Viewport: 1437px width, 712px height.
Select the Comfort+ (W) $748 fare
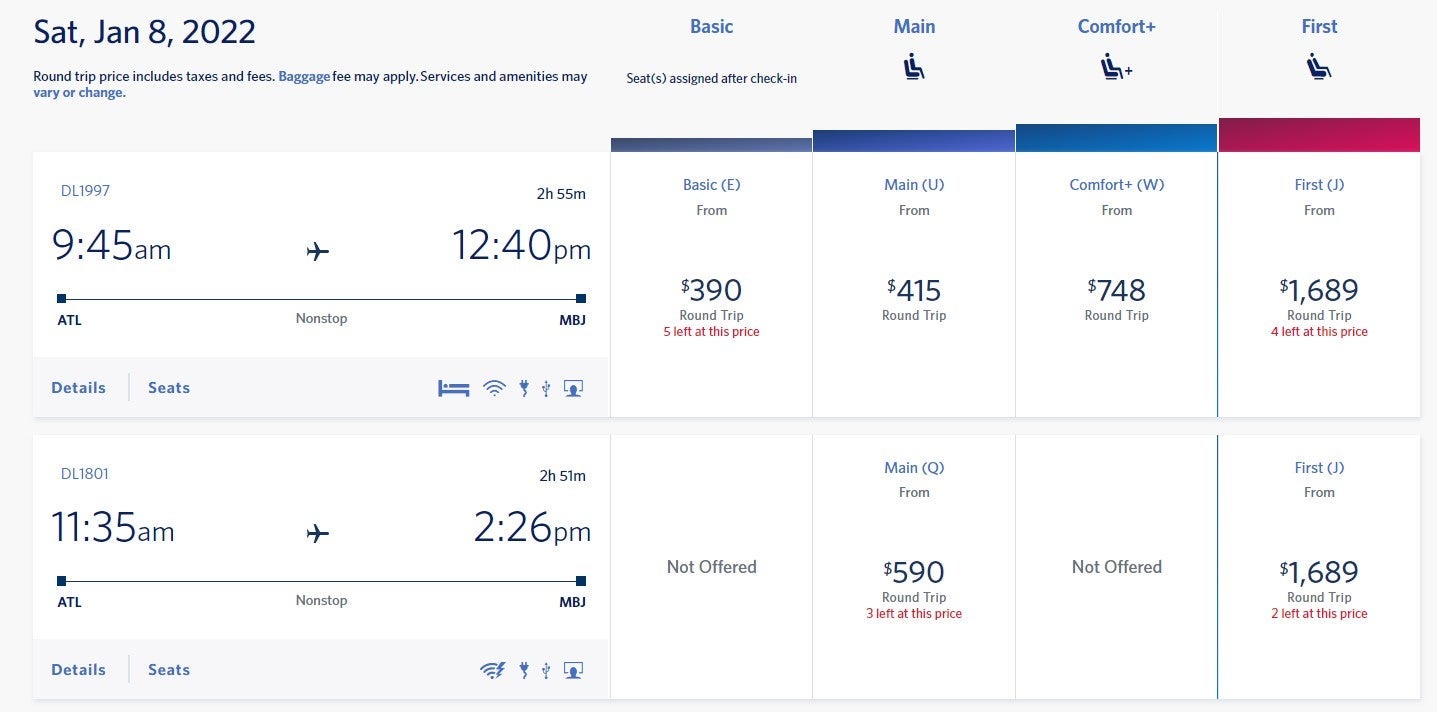pyautogui.click(x=1116, y=291)
